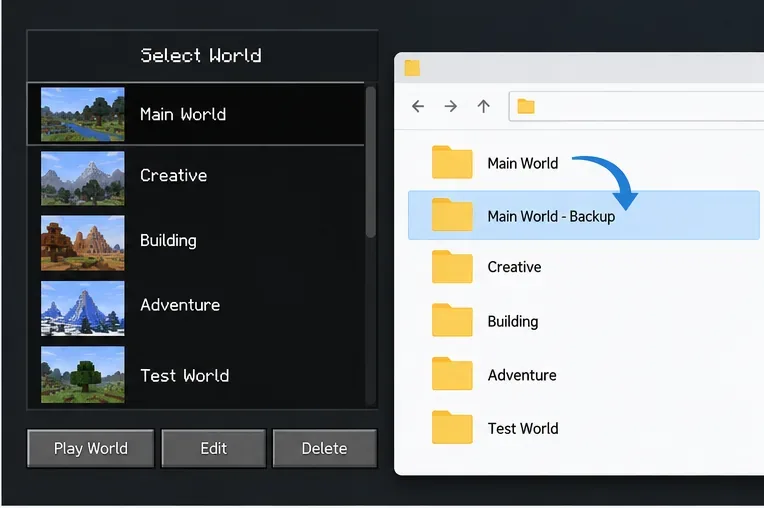This screenshot has width=764, height=508.
Task: Select the Main World folder icon
Action: tap(452, 162)
